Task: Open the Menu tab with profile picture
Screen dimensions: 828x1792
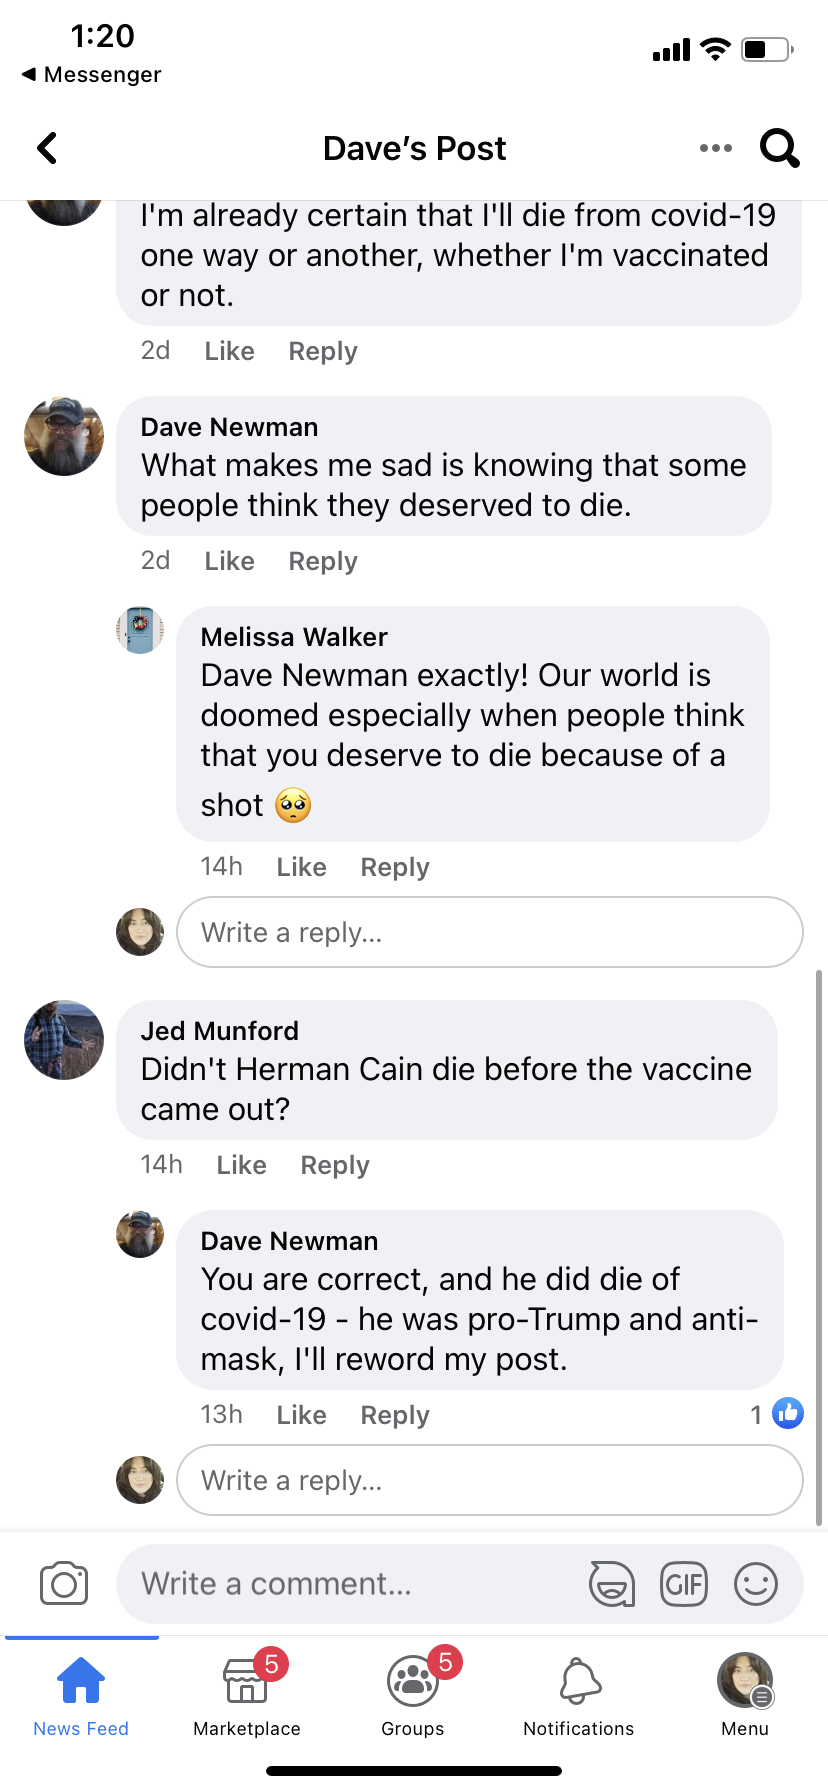Action: [745, 1694]
